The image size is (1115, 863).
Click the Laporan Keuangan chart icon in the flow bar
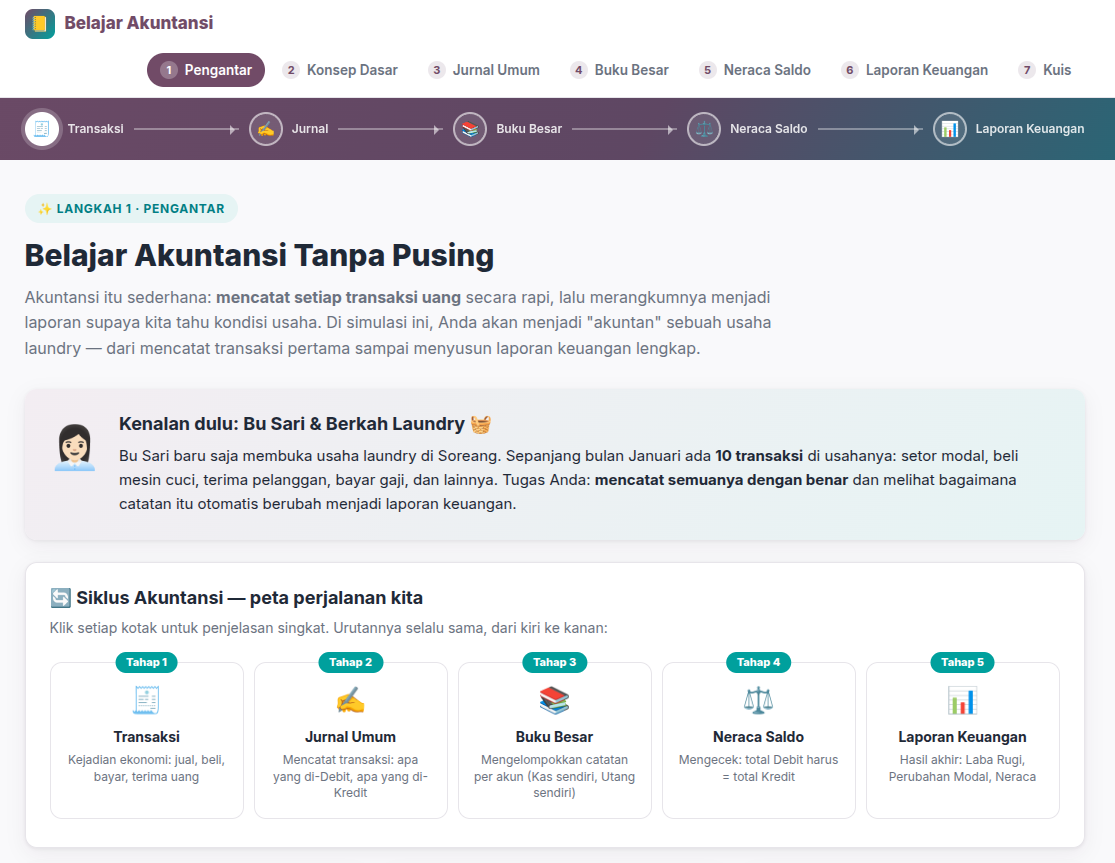point(950,129)
